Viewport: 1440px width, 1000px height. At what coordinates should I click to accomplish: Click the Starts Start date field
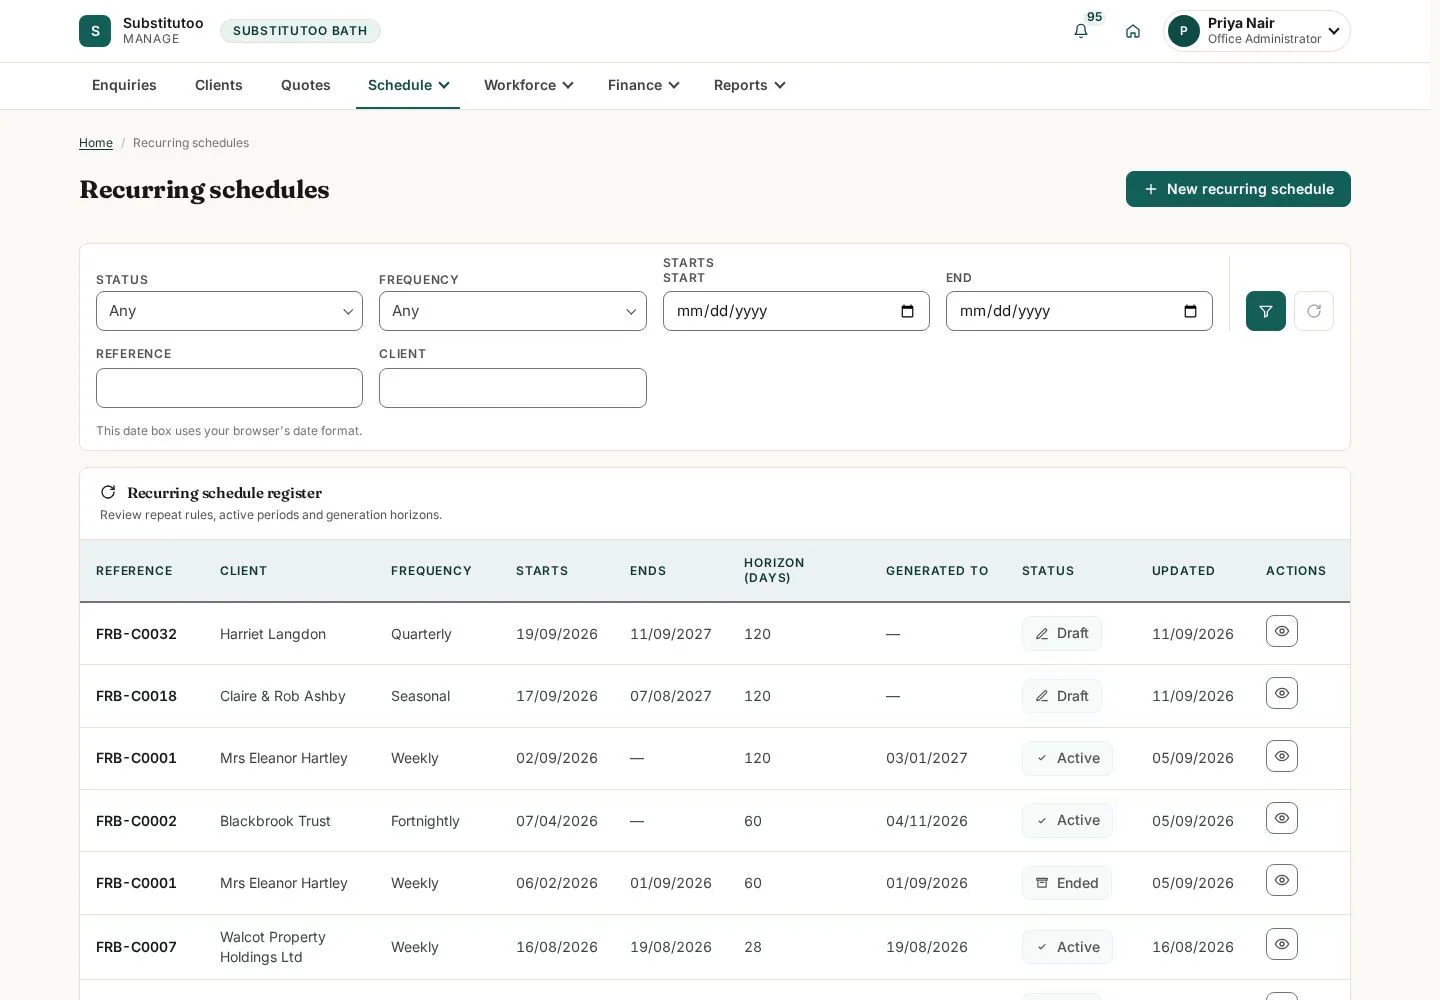[796, 311]
